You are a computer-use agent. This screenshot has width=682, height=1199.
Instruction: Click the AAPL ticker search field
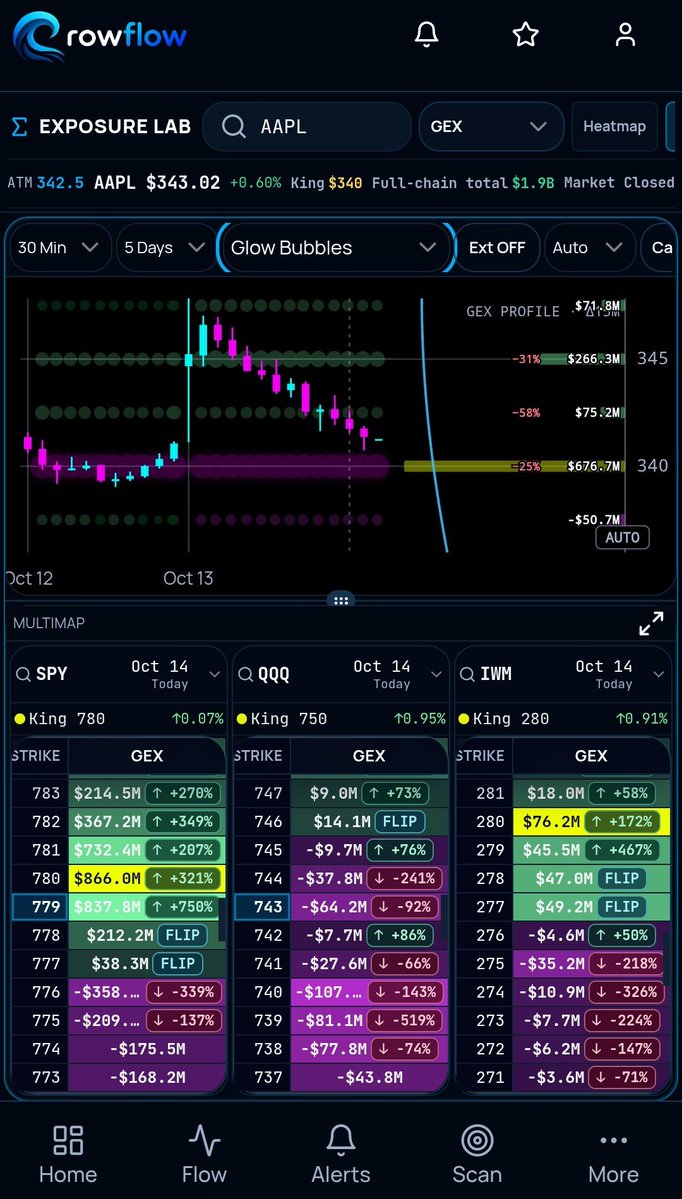(307, 126)
